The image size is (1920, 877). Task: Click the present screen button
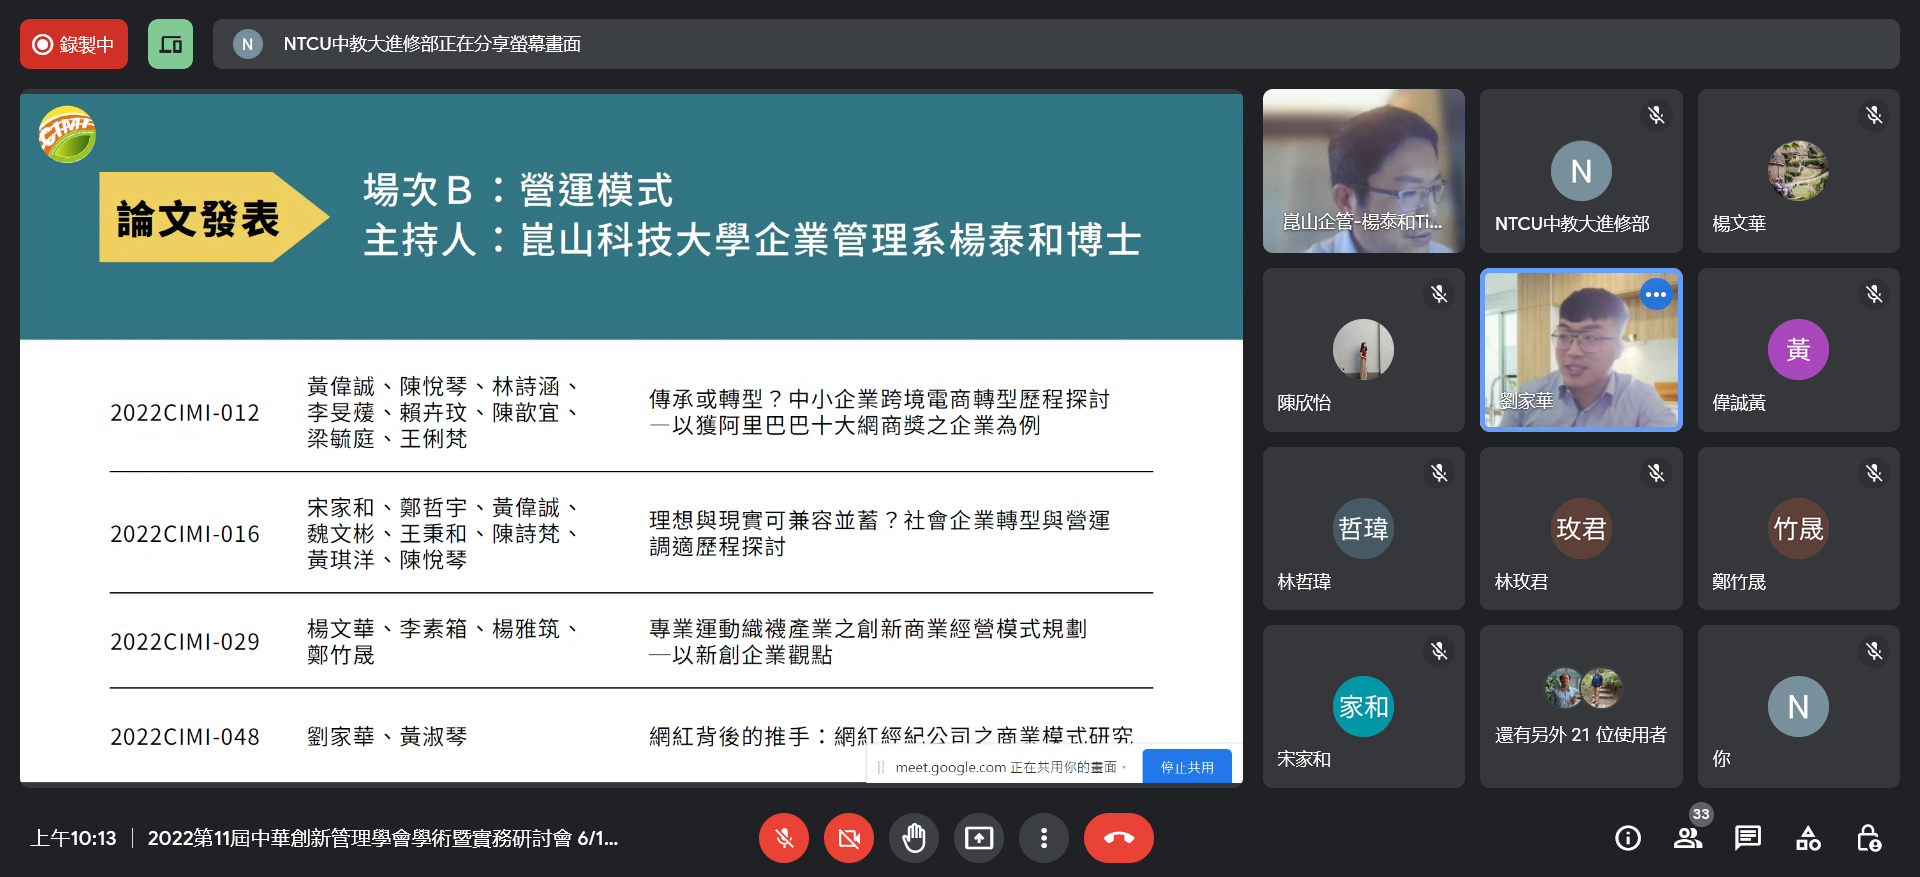(x=979, y=838)
